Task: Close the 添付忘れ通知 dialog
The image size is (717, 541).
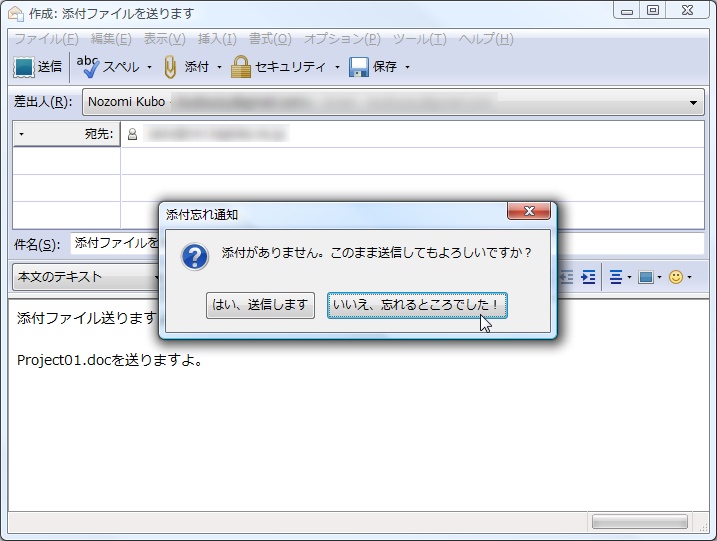Action: [529, 211]
